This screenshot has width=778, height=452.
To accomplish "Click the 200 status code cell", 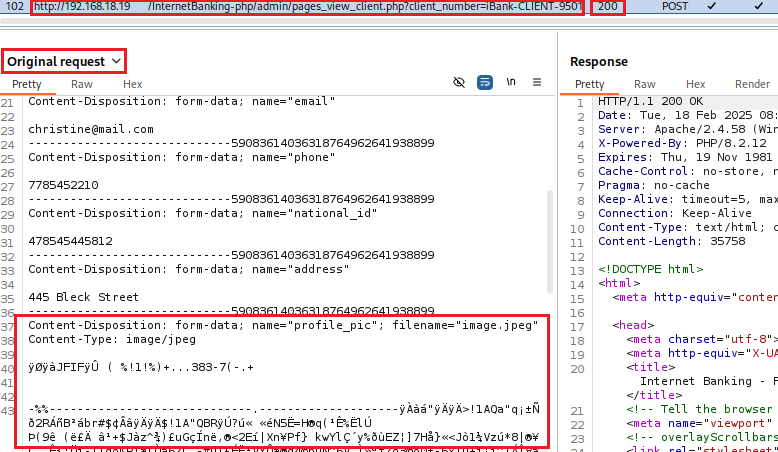I will click(x=607, y=6).
